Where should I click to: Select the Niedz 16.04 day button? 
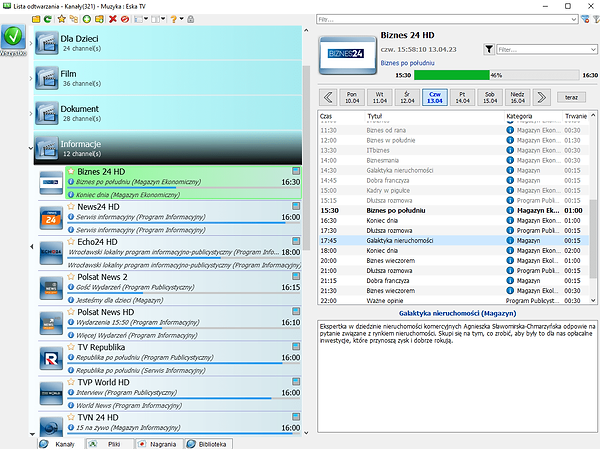517,97
